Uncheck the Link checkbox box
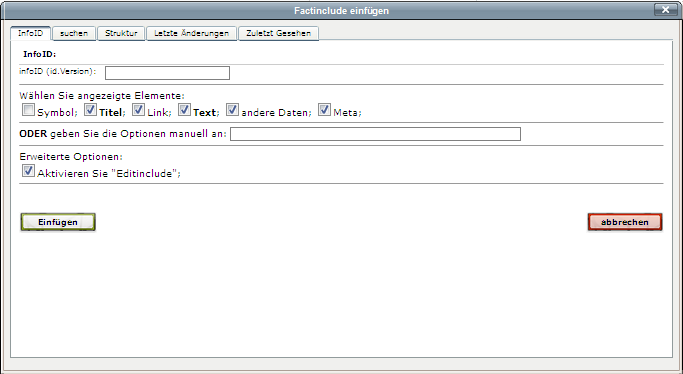Viewport: 683px width, 374px height. tap(139, 110)
